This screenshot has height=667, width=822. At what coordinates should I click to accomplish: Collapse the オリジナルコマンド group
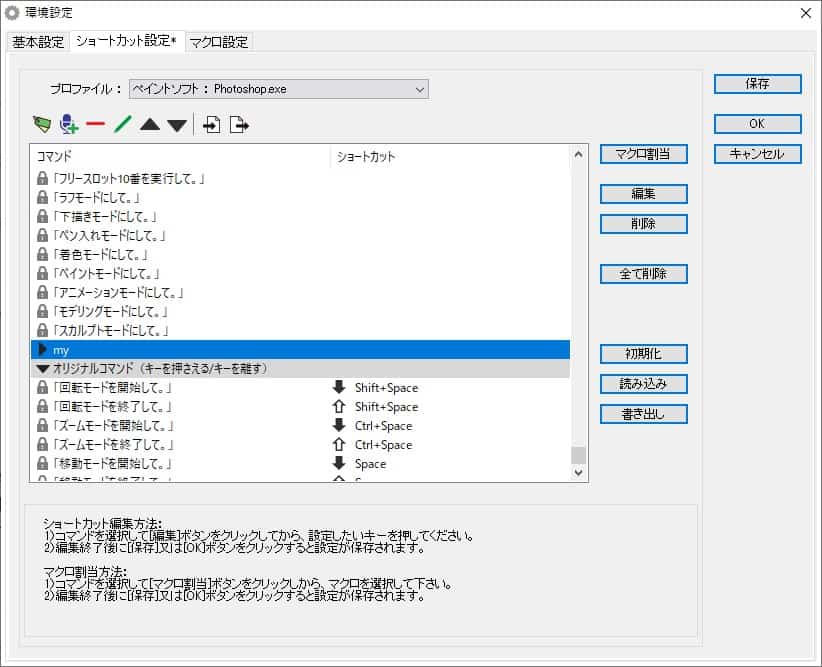(44, 369)
